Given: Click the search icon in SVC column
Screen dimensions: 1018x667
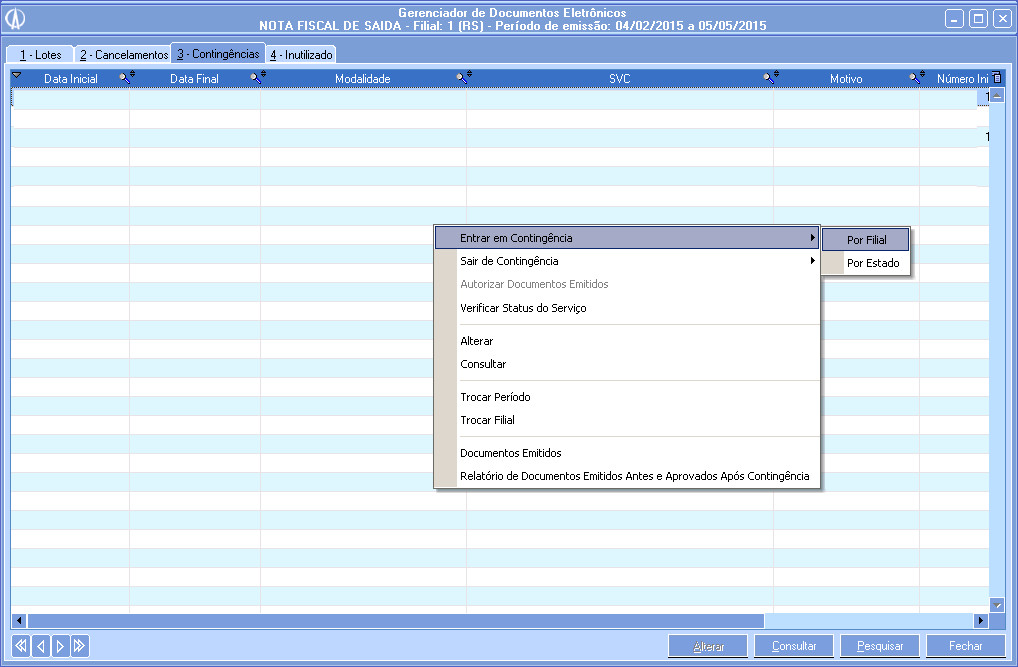Looking at the screenshot, I should (x=769, y=78).
